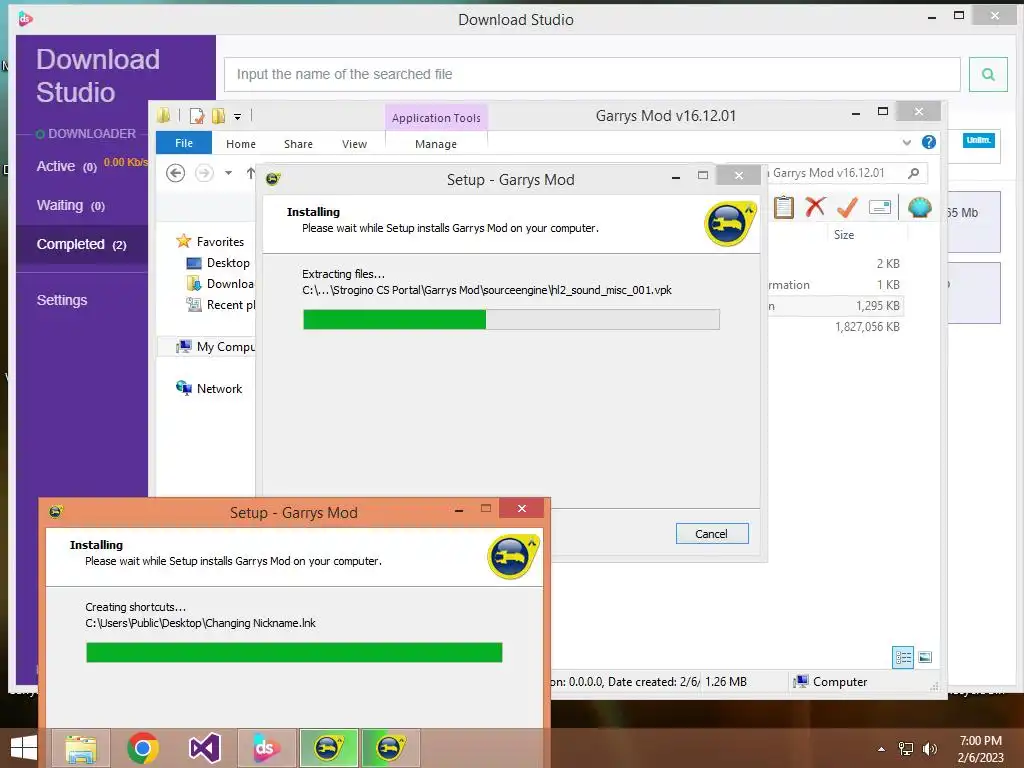Open Download Studio Settings
The image size is (1024, 768).
click(x=62, y=300)
